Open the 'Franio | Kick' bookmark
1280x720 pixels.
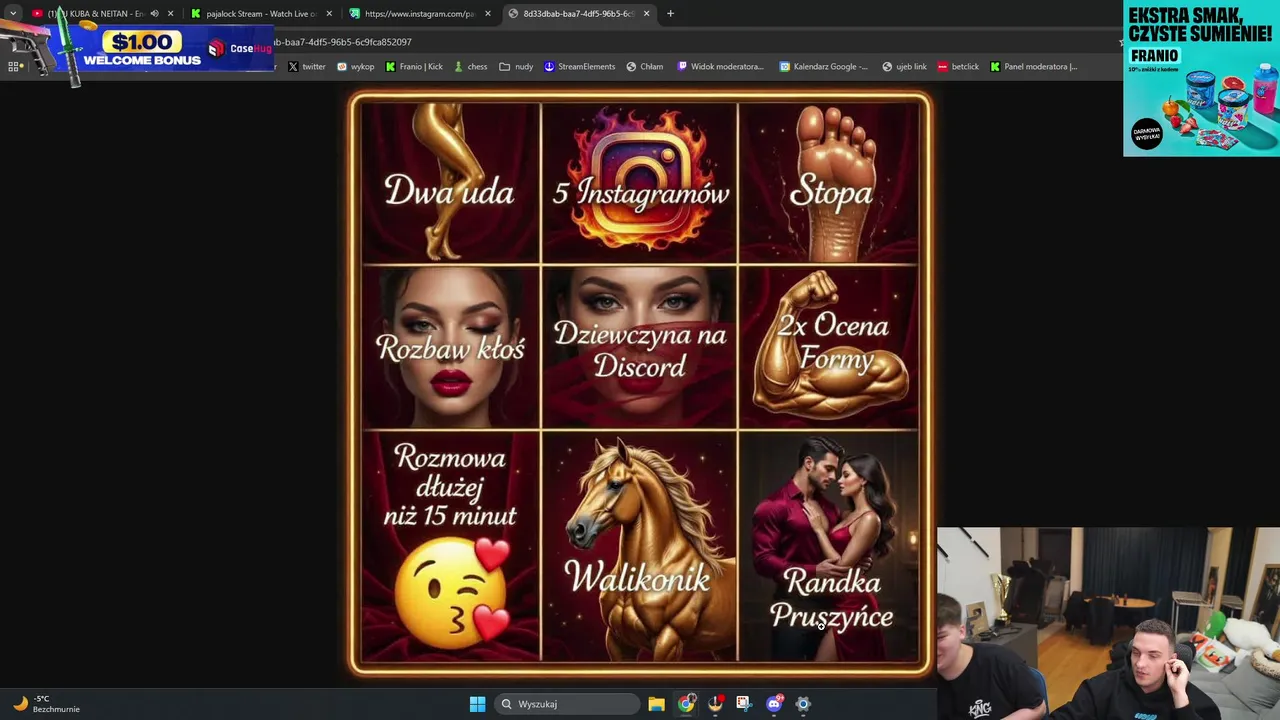click(x=414, y=67)
